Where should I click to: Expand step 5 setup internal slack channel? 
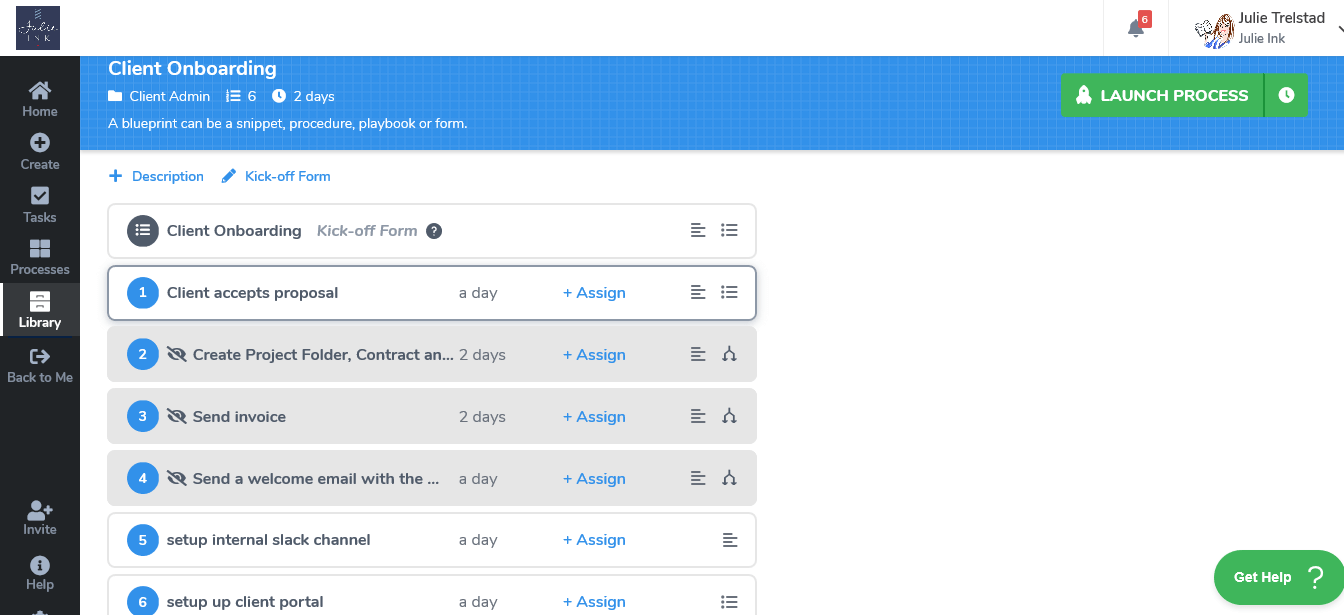pyautogui.click(x=432, y=540)
